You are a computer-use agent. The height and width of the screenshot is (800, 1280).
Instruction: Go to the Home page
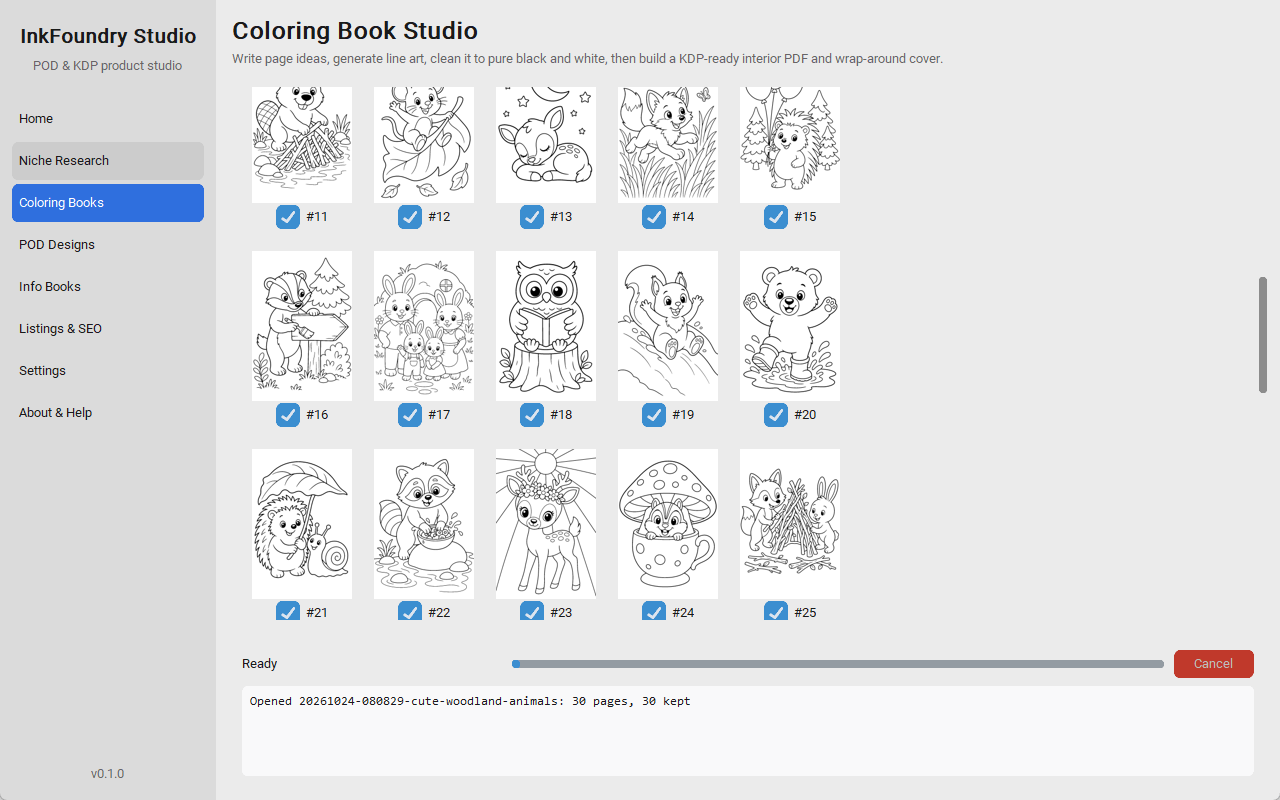(x=108, y=119)
